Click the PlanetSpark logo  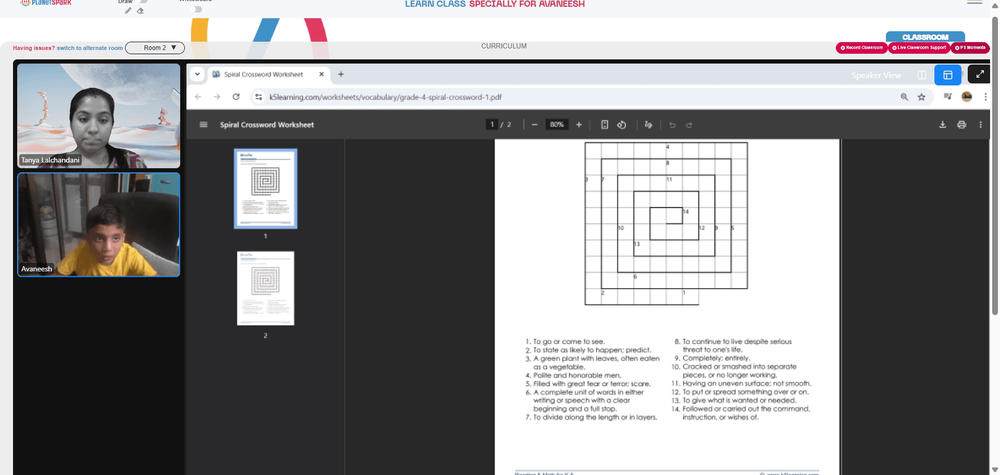(46, 3)
